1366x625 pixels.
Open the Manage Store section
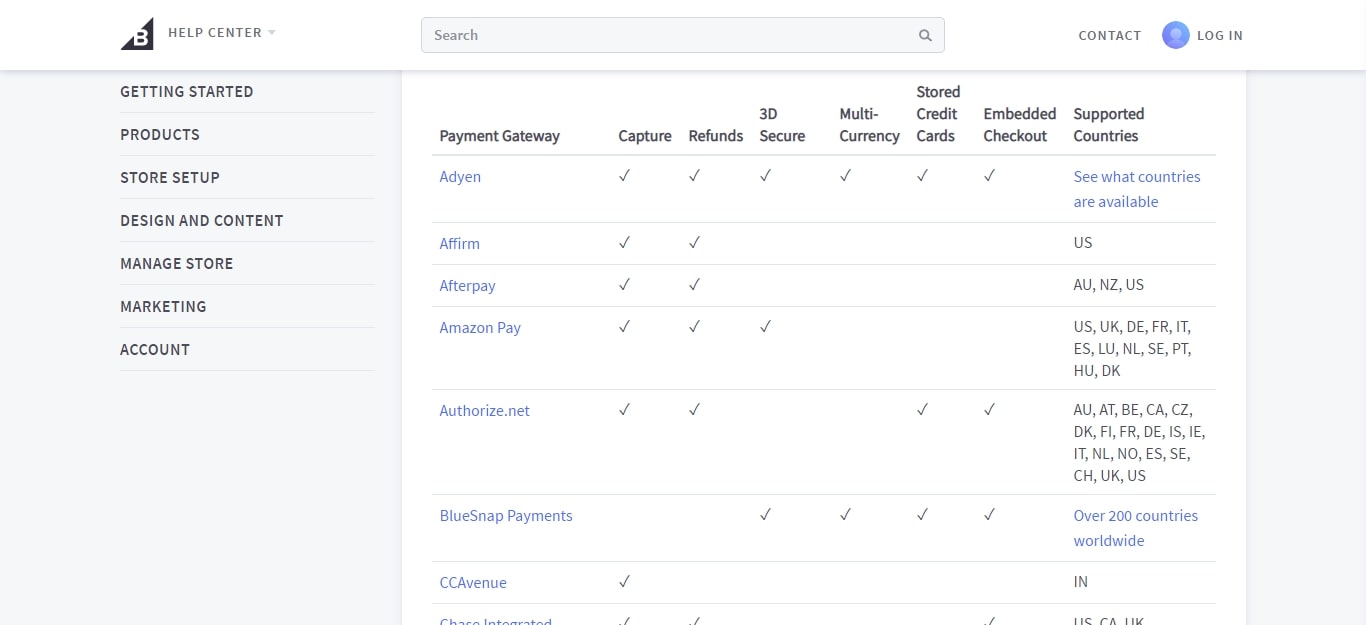point(177,264)
